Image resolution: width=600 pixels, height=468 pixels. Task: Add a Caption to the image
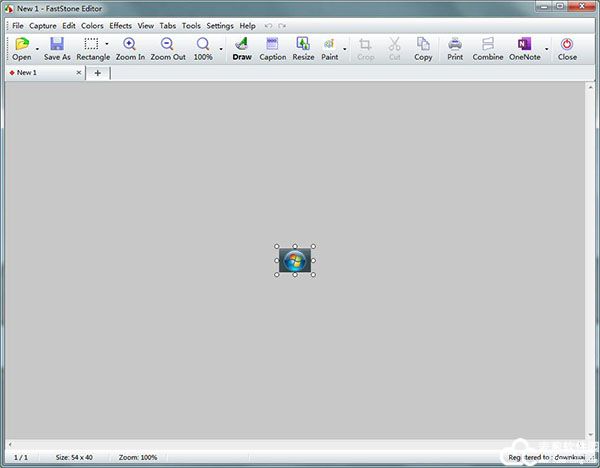pos(272,45)
